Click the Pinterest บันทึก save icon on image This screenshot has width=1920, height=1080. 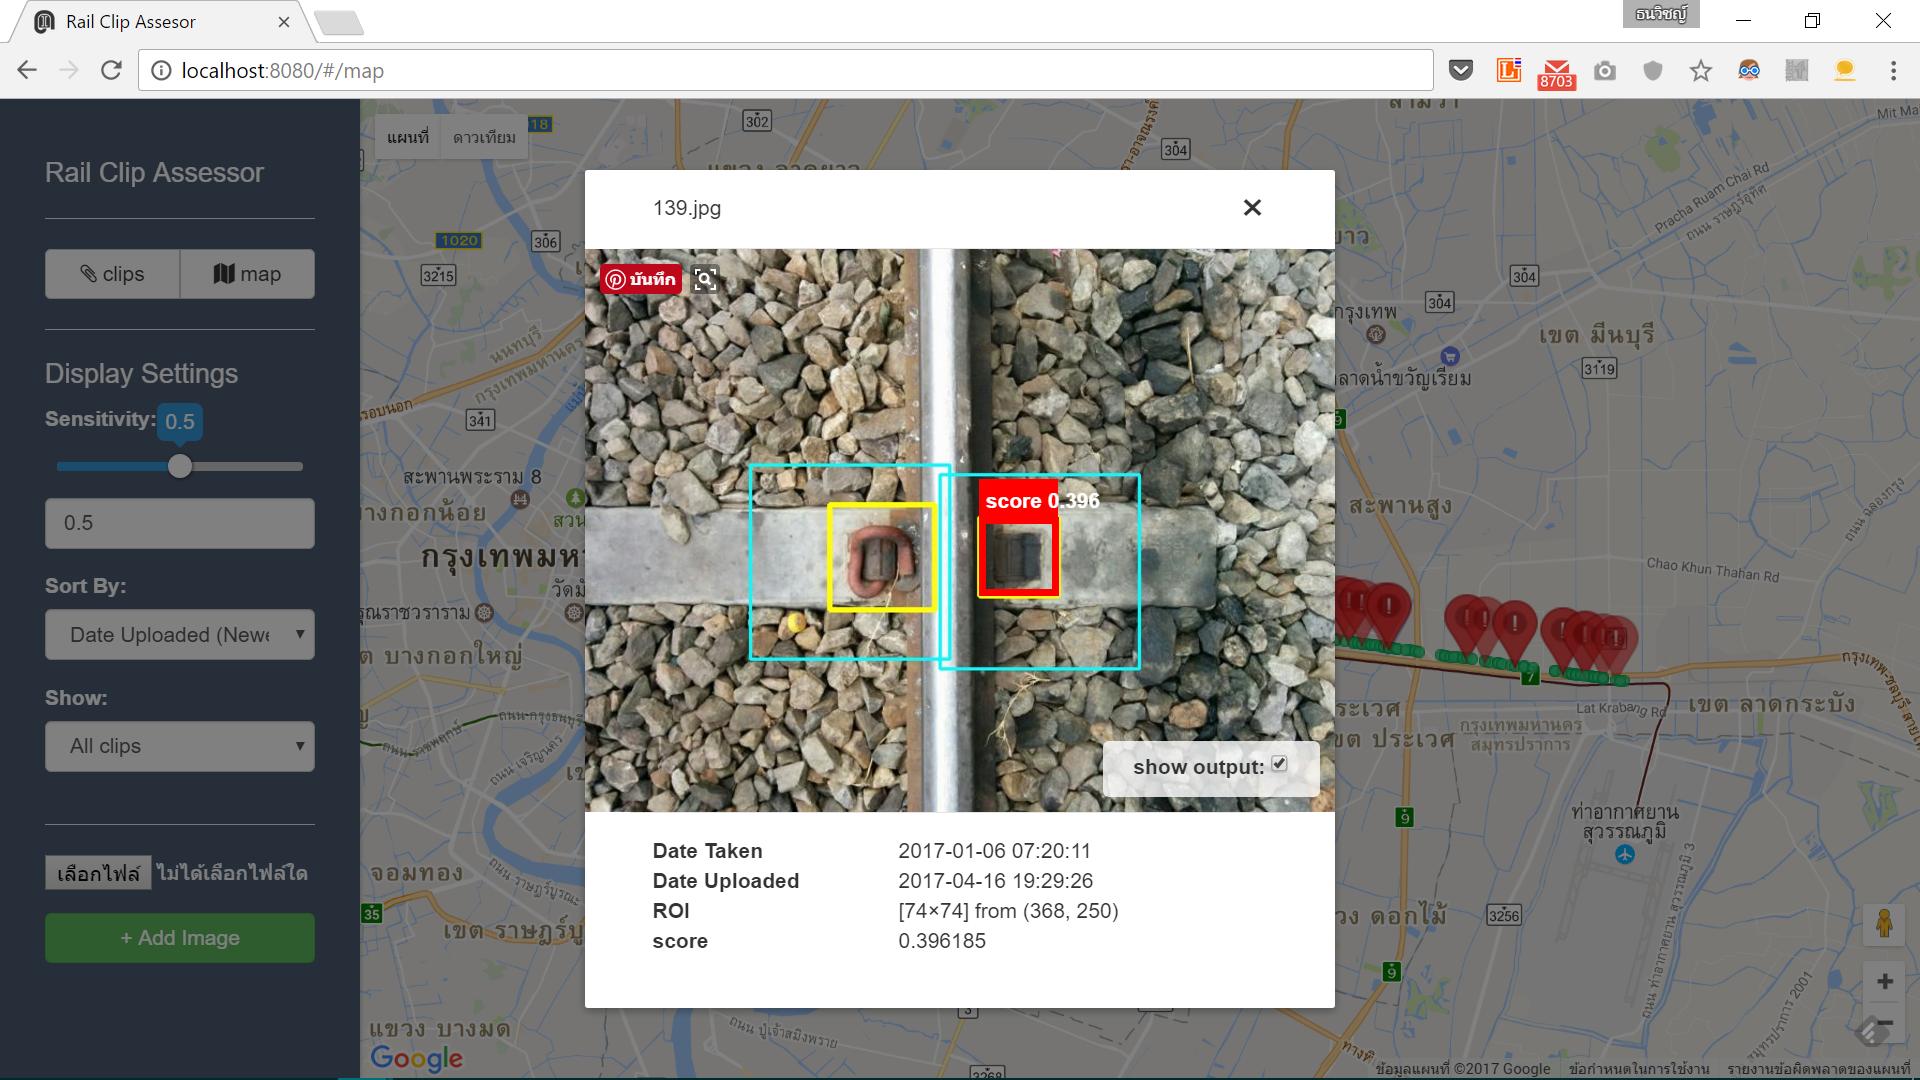640,279
